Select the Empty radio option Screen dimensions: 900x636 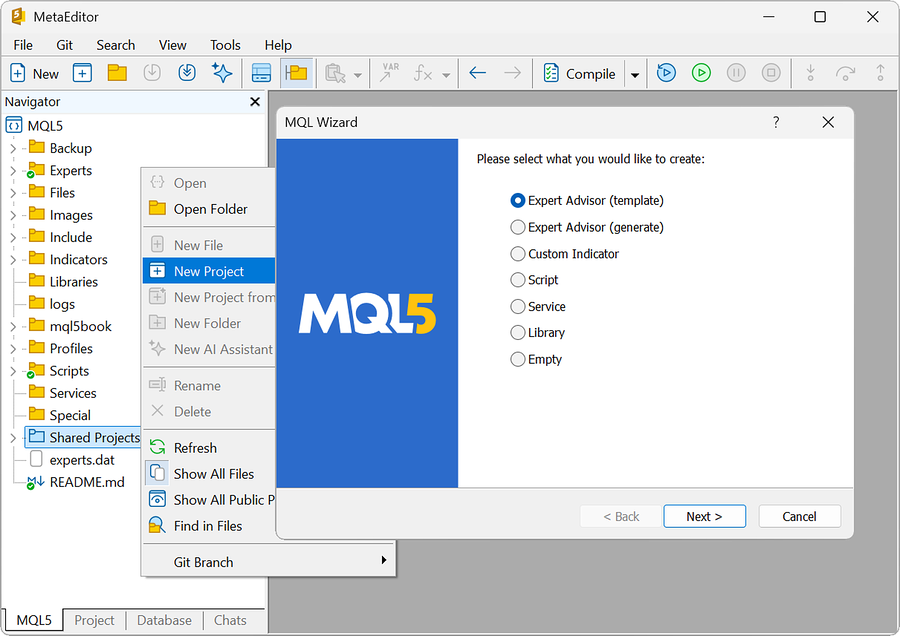536,359
